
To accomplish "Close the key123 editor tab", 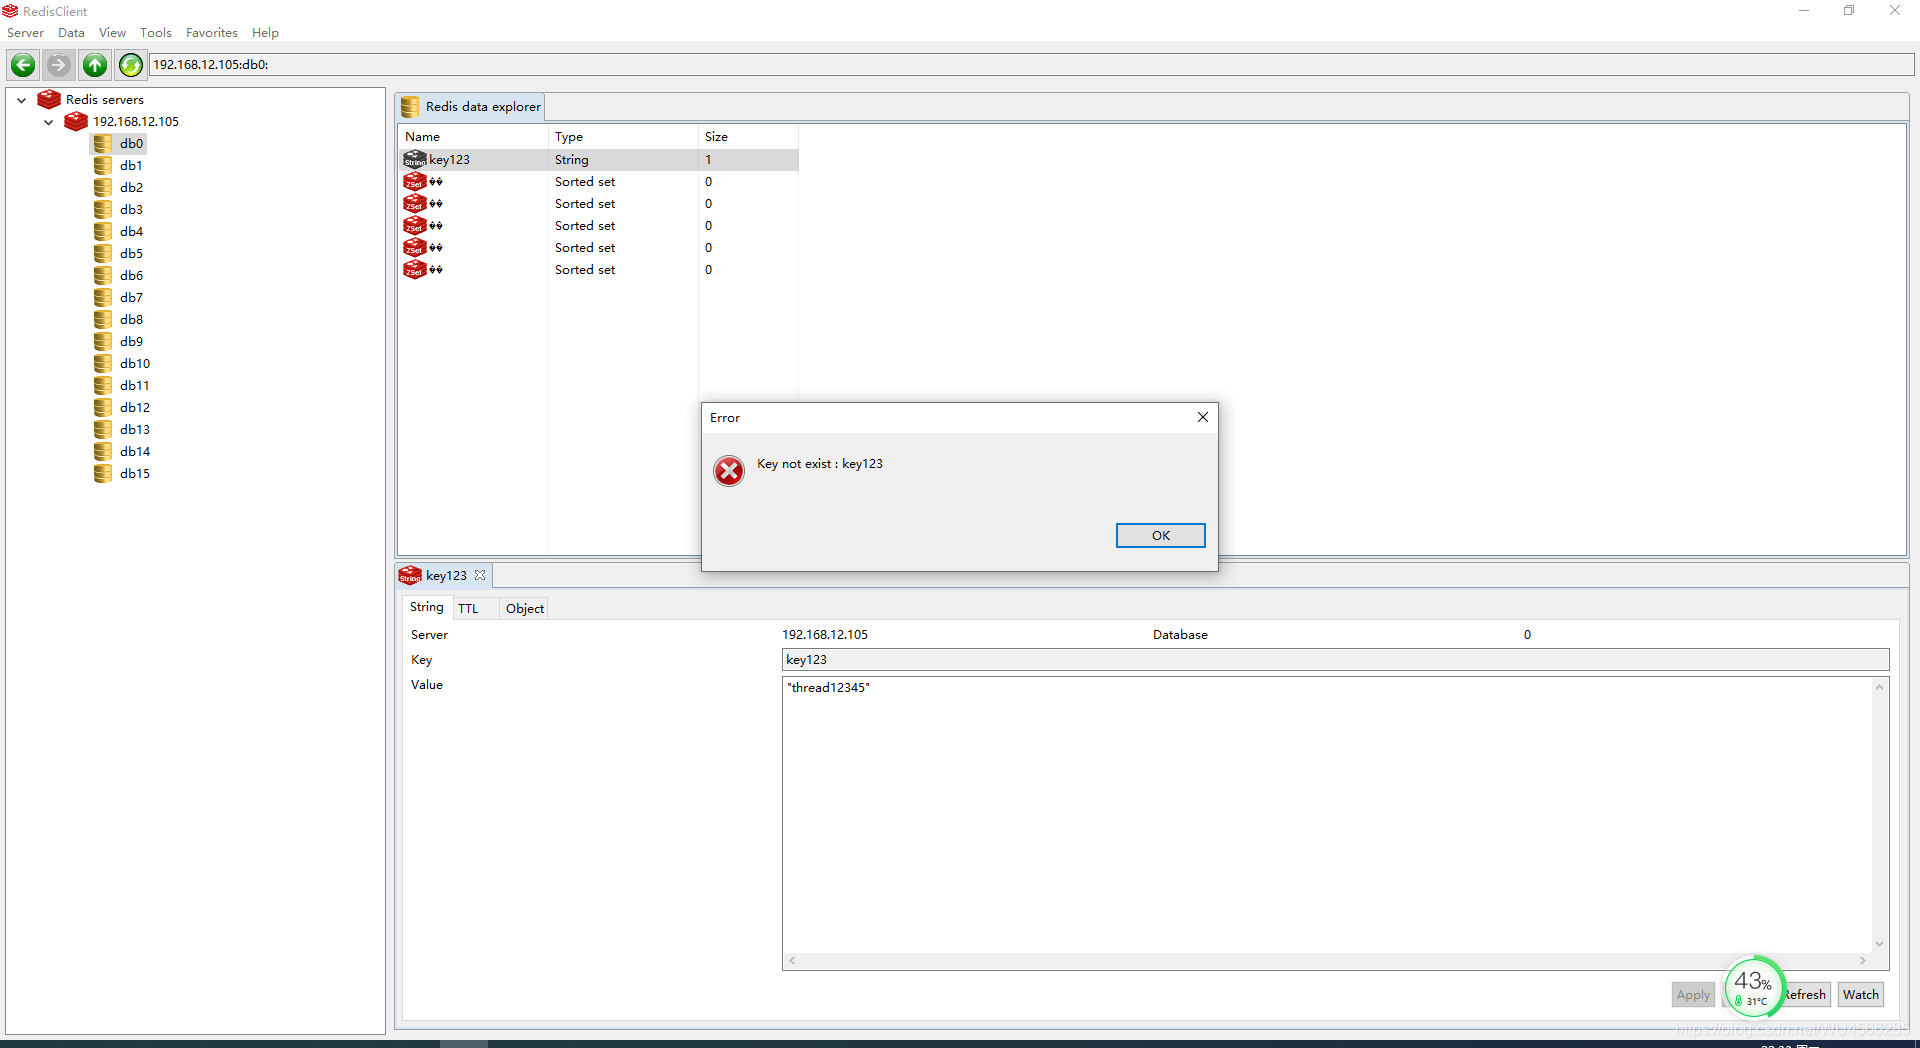I will tap(480, 575).
